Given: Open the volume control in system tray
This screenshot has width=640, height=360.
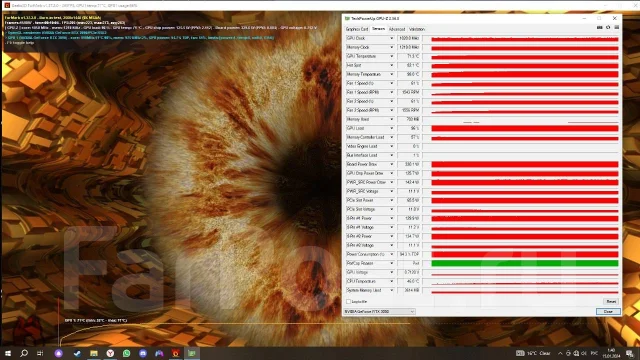Looking at the screenshot, I should coord(584,353).
